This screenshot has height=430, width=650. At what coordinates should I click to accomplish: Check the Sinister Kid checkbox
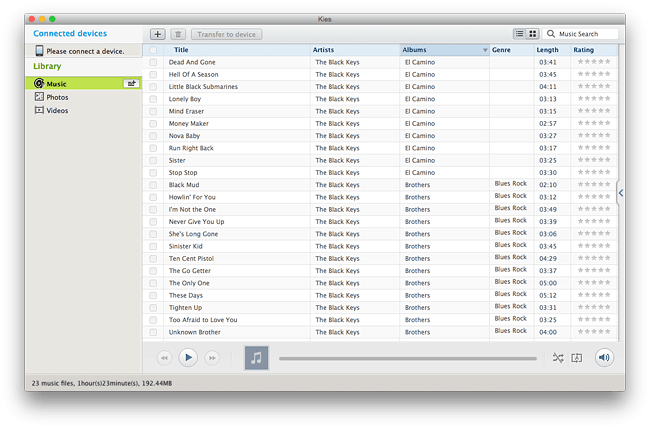coord(153,246)
